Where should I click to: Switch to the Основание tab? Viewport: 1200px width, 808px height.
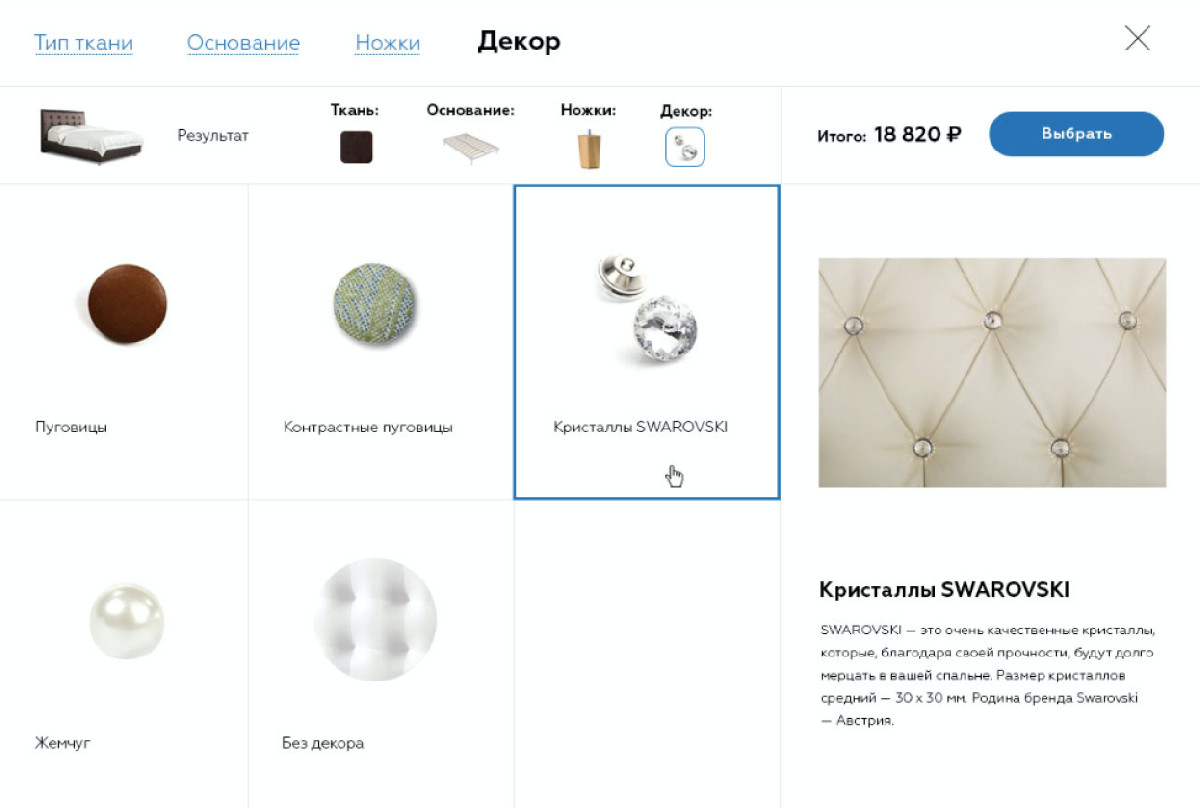pos(243,43)
